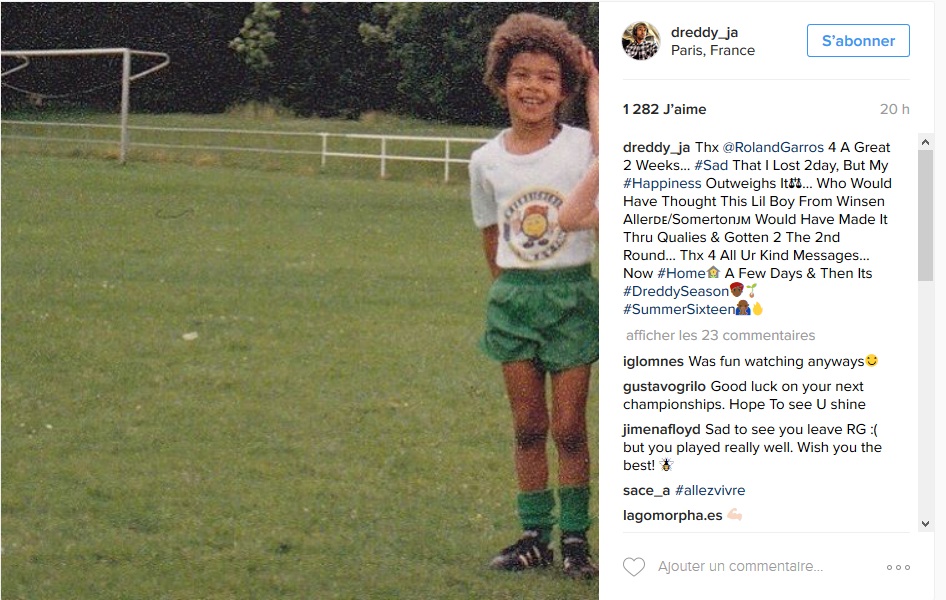The image size is (946, 600).
Task: Open the three-dot more options menu
Action: pyautogui.click(x=898, y=567)
